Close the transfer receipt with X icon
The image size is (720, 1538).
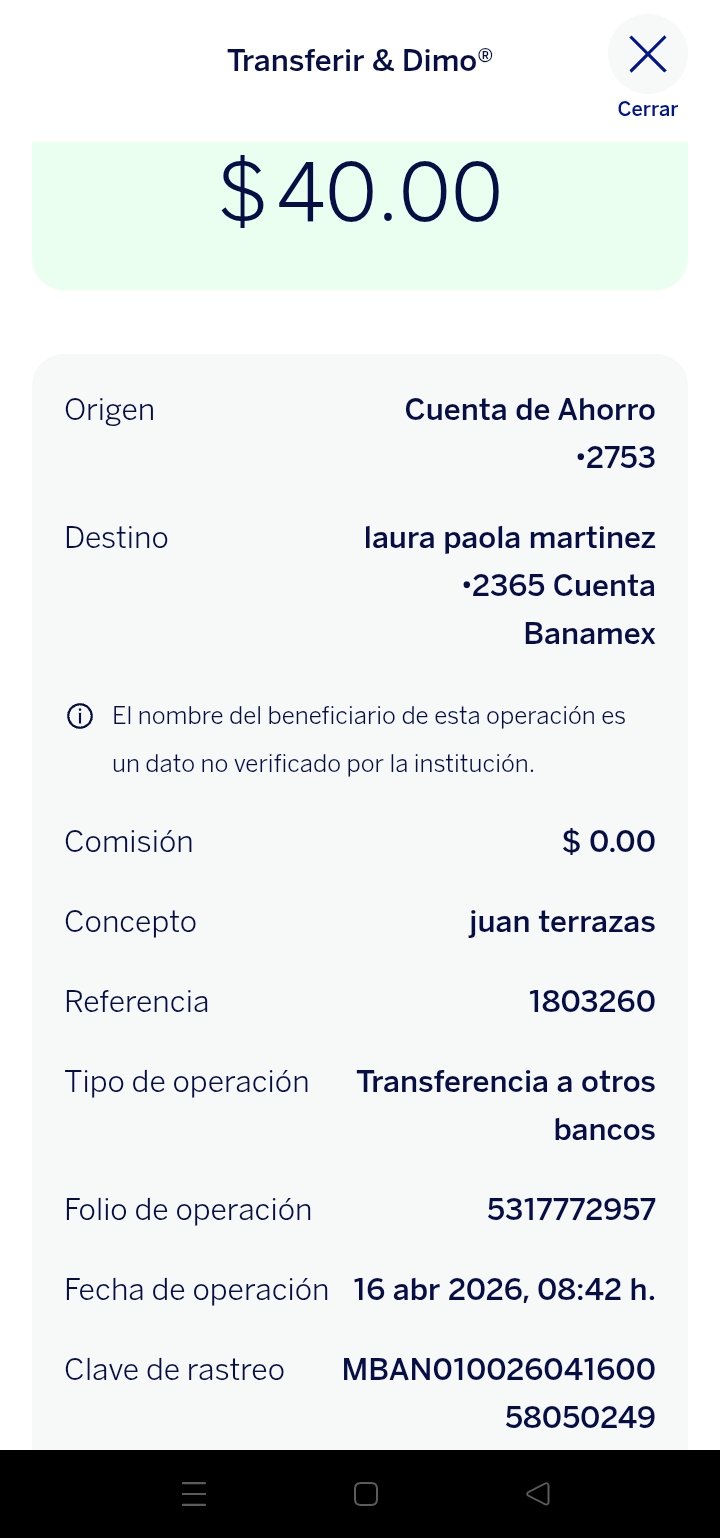click(x=648, y=54)
